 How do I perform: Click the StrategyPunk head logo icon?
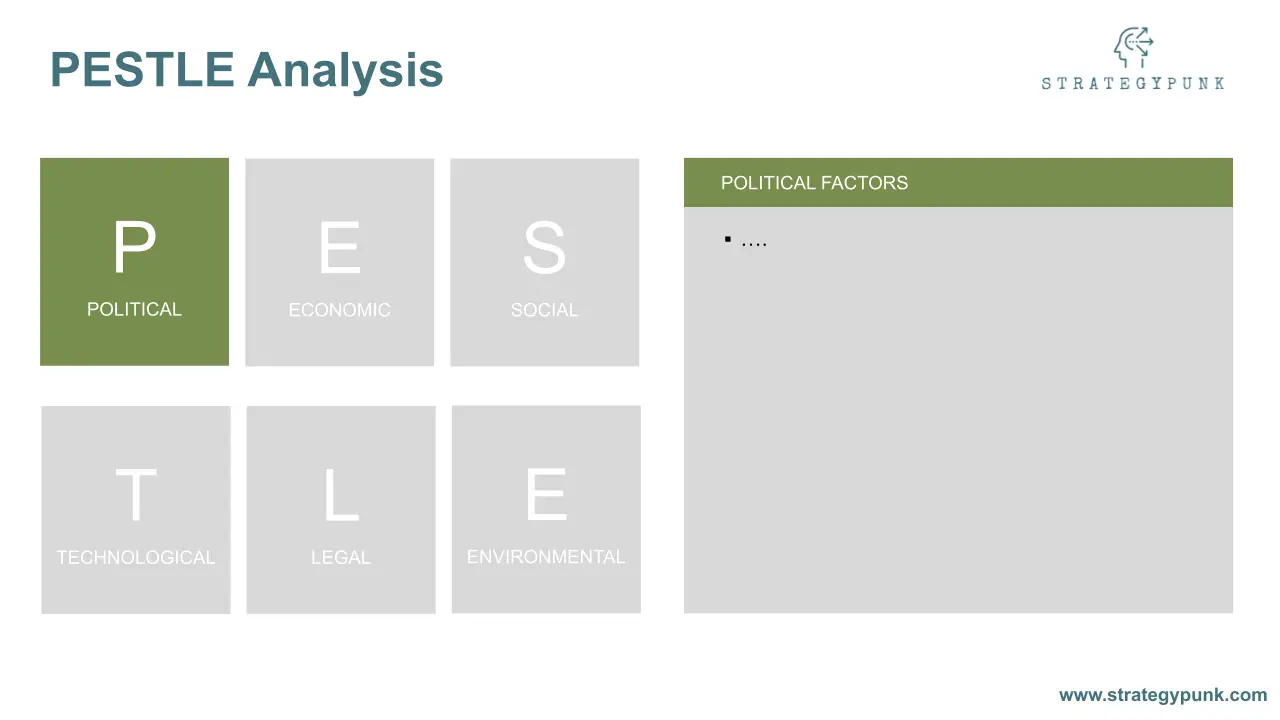click(x=1133, y=47)
